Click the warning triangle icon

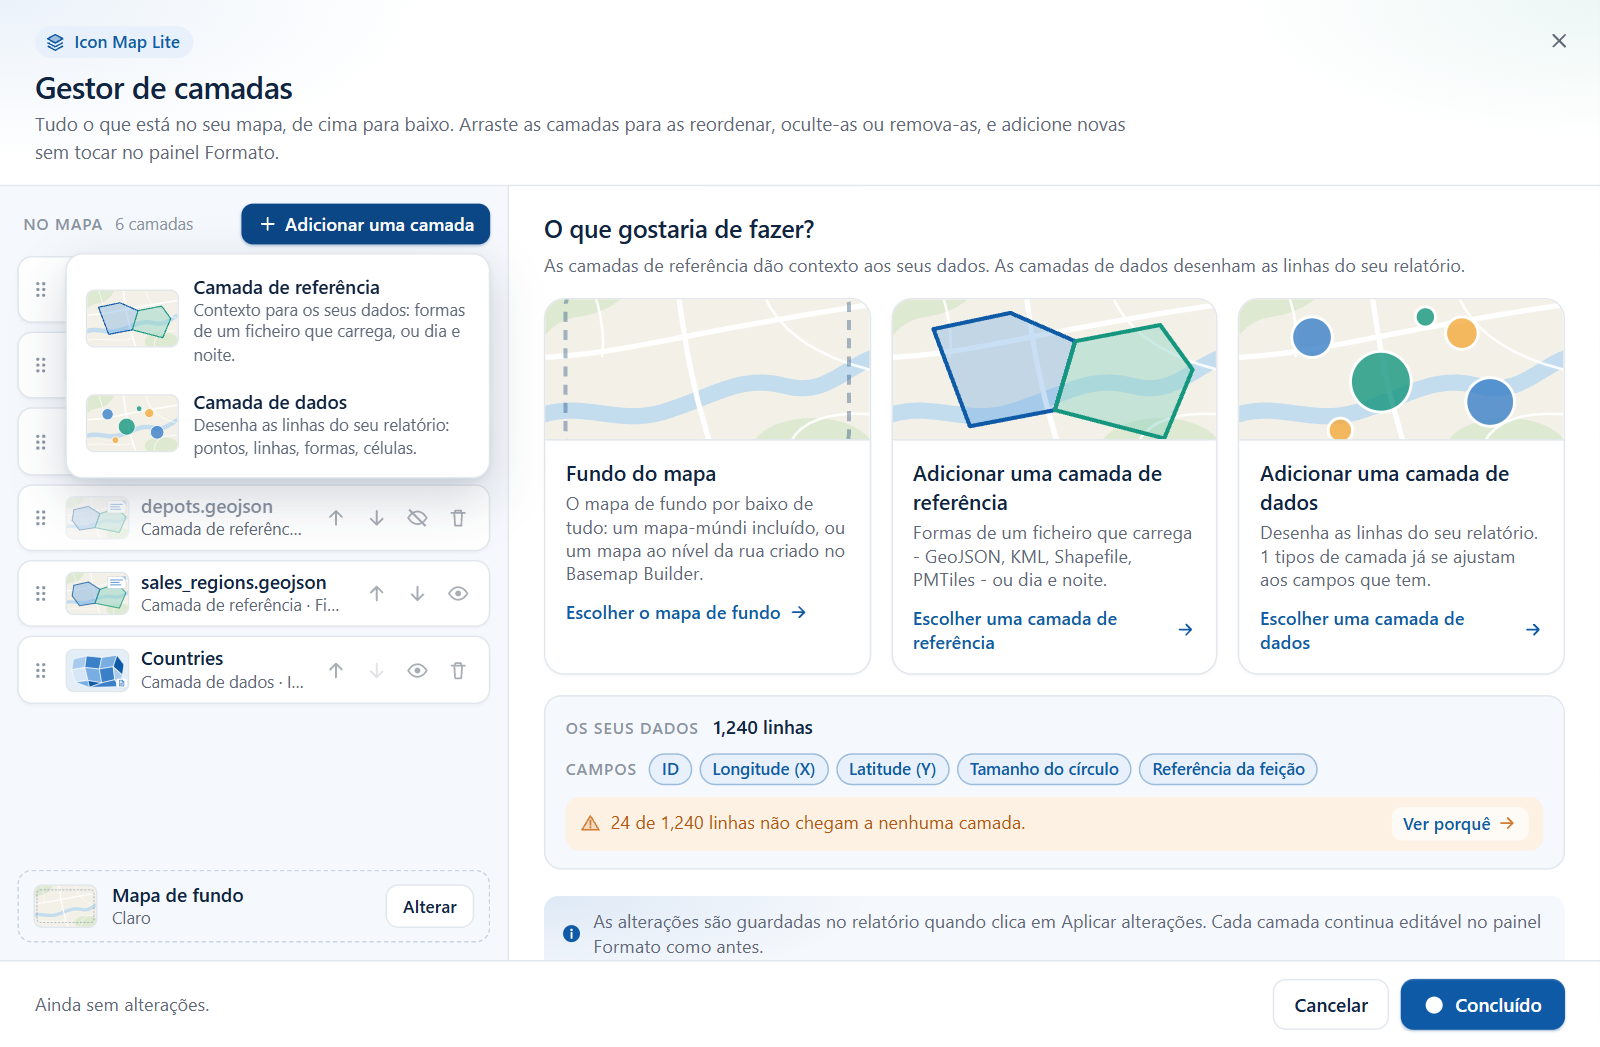[x=590, y=823]
